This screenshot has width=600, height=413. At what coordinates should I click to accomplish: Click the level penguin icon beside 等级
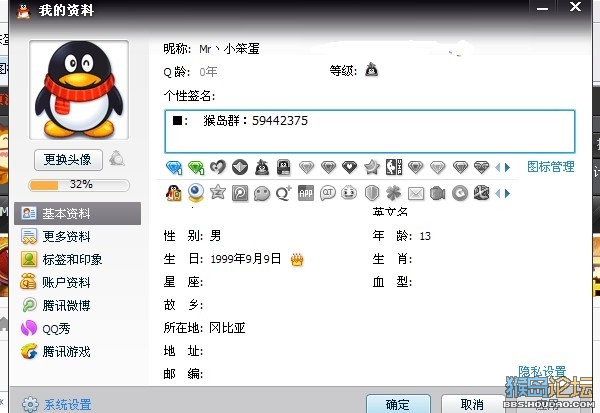coord(372,70)
